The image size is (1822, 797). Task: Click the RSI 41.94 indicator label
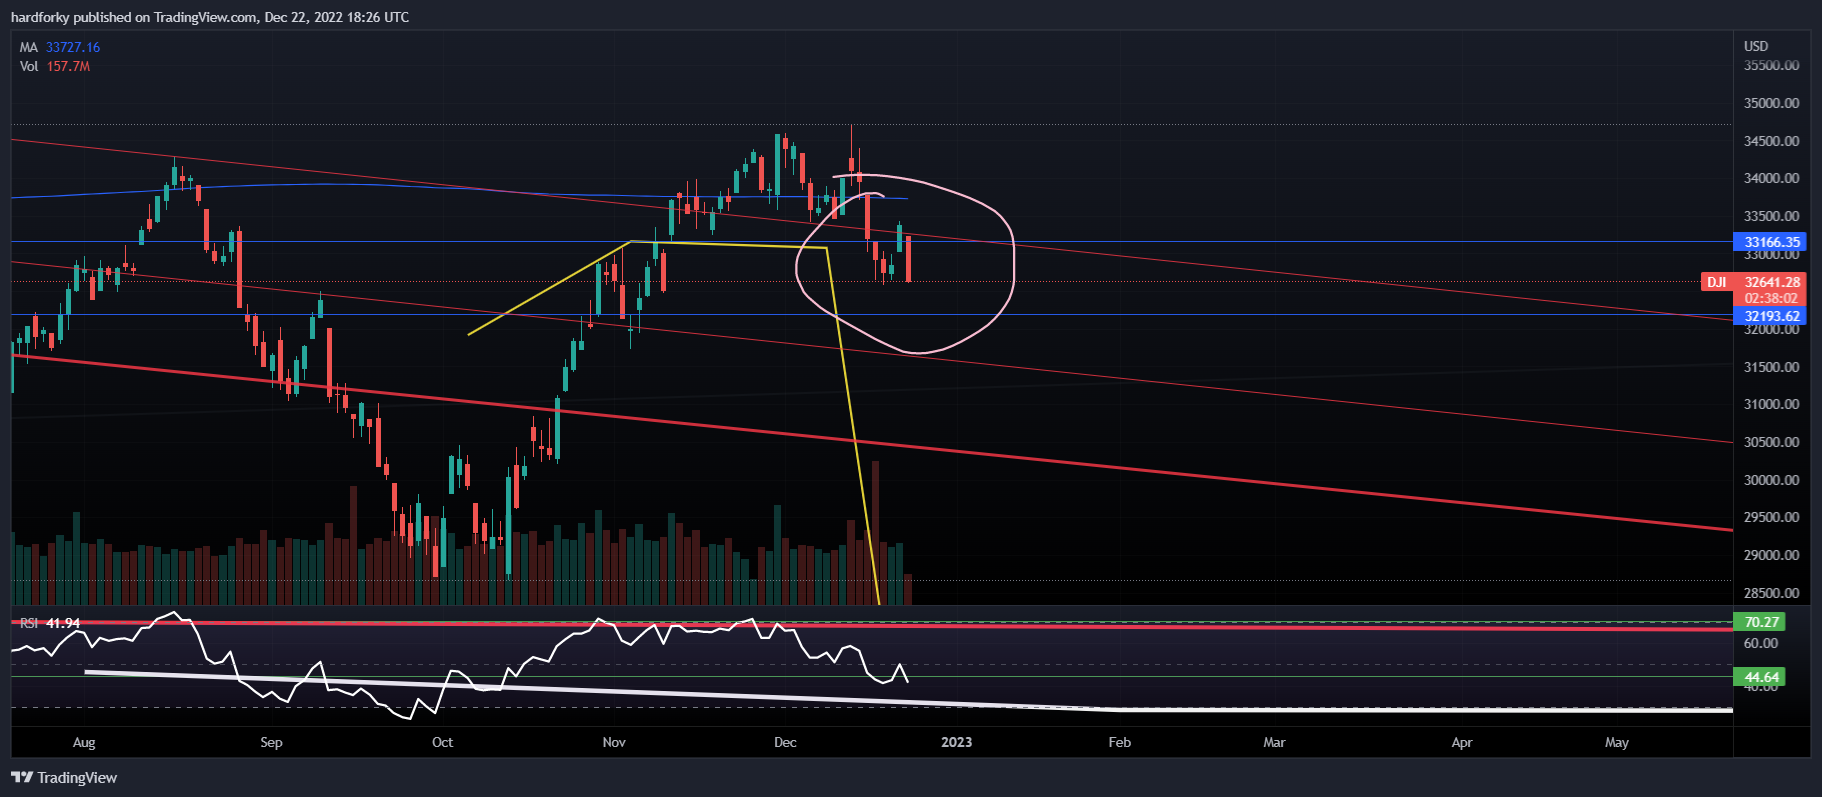(x=50, y=623)
